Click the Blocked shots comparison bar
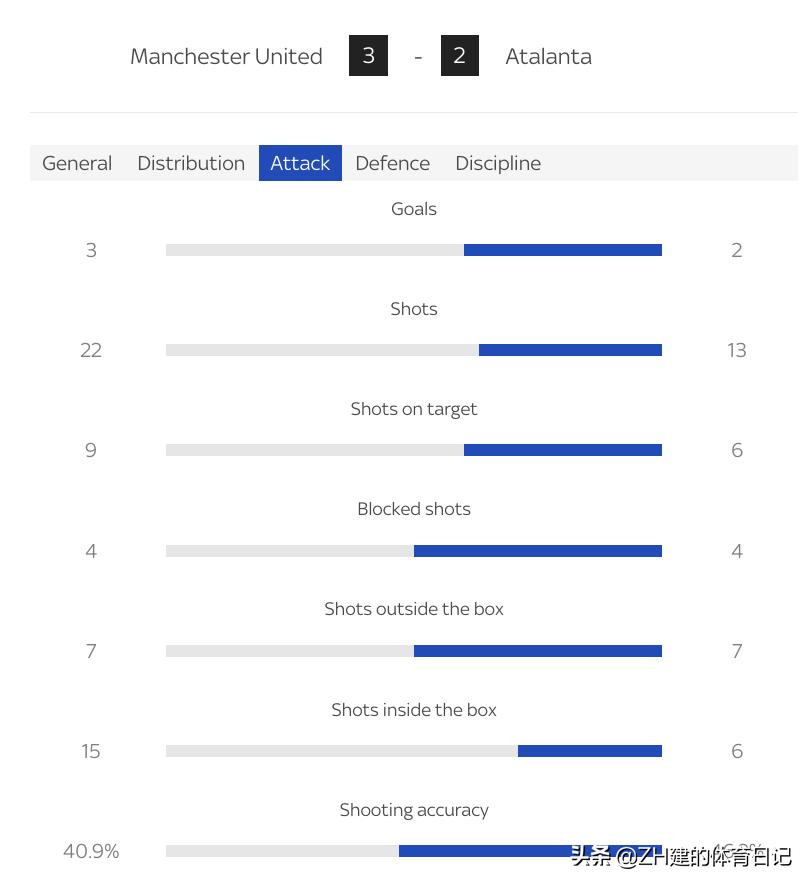The height and width of the screenshot is (886, 810). [x=414, y=551]
